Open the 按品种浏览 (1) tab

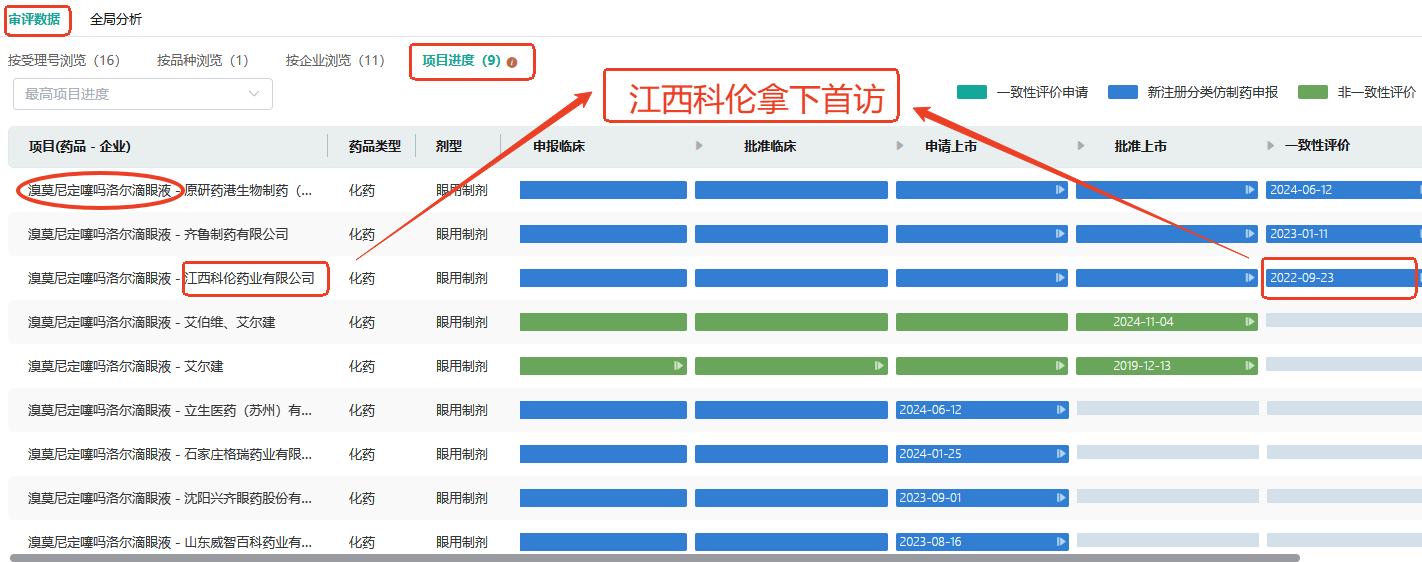(x=203, y=60)
